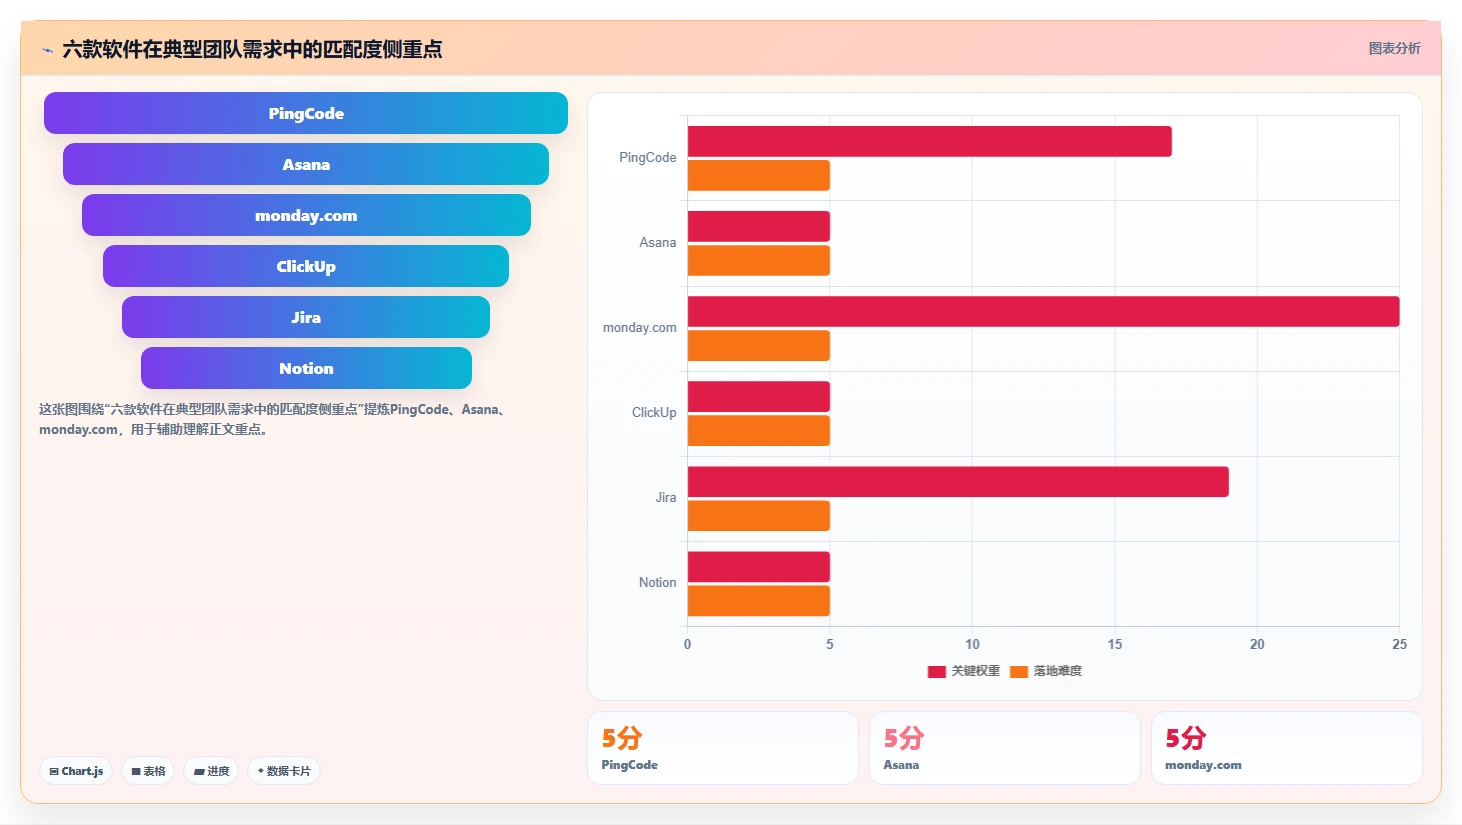Viewport: 1462px width, 825px height.
Task: Click the x-axis value 15
Action: pos(1115,644)
